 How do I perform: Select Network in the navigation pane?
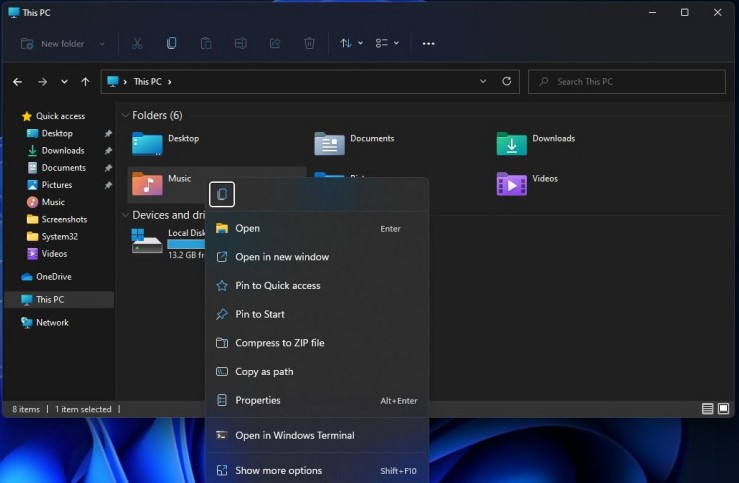(x=52, y=323)
